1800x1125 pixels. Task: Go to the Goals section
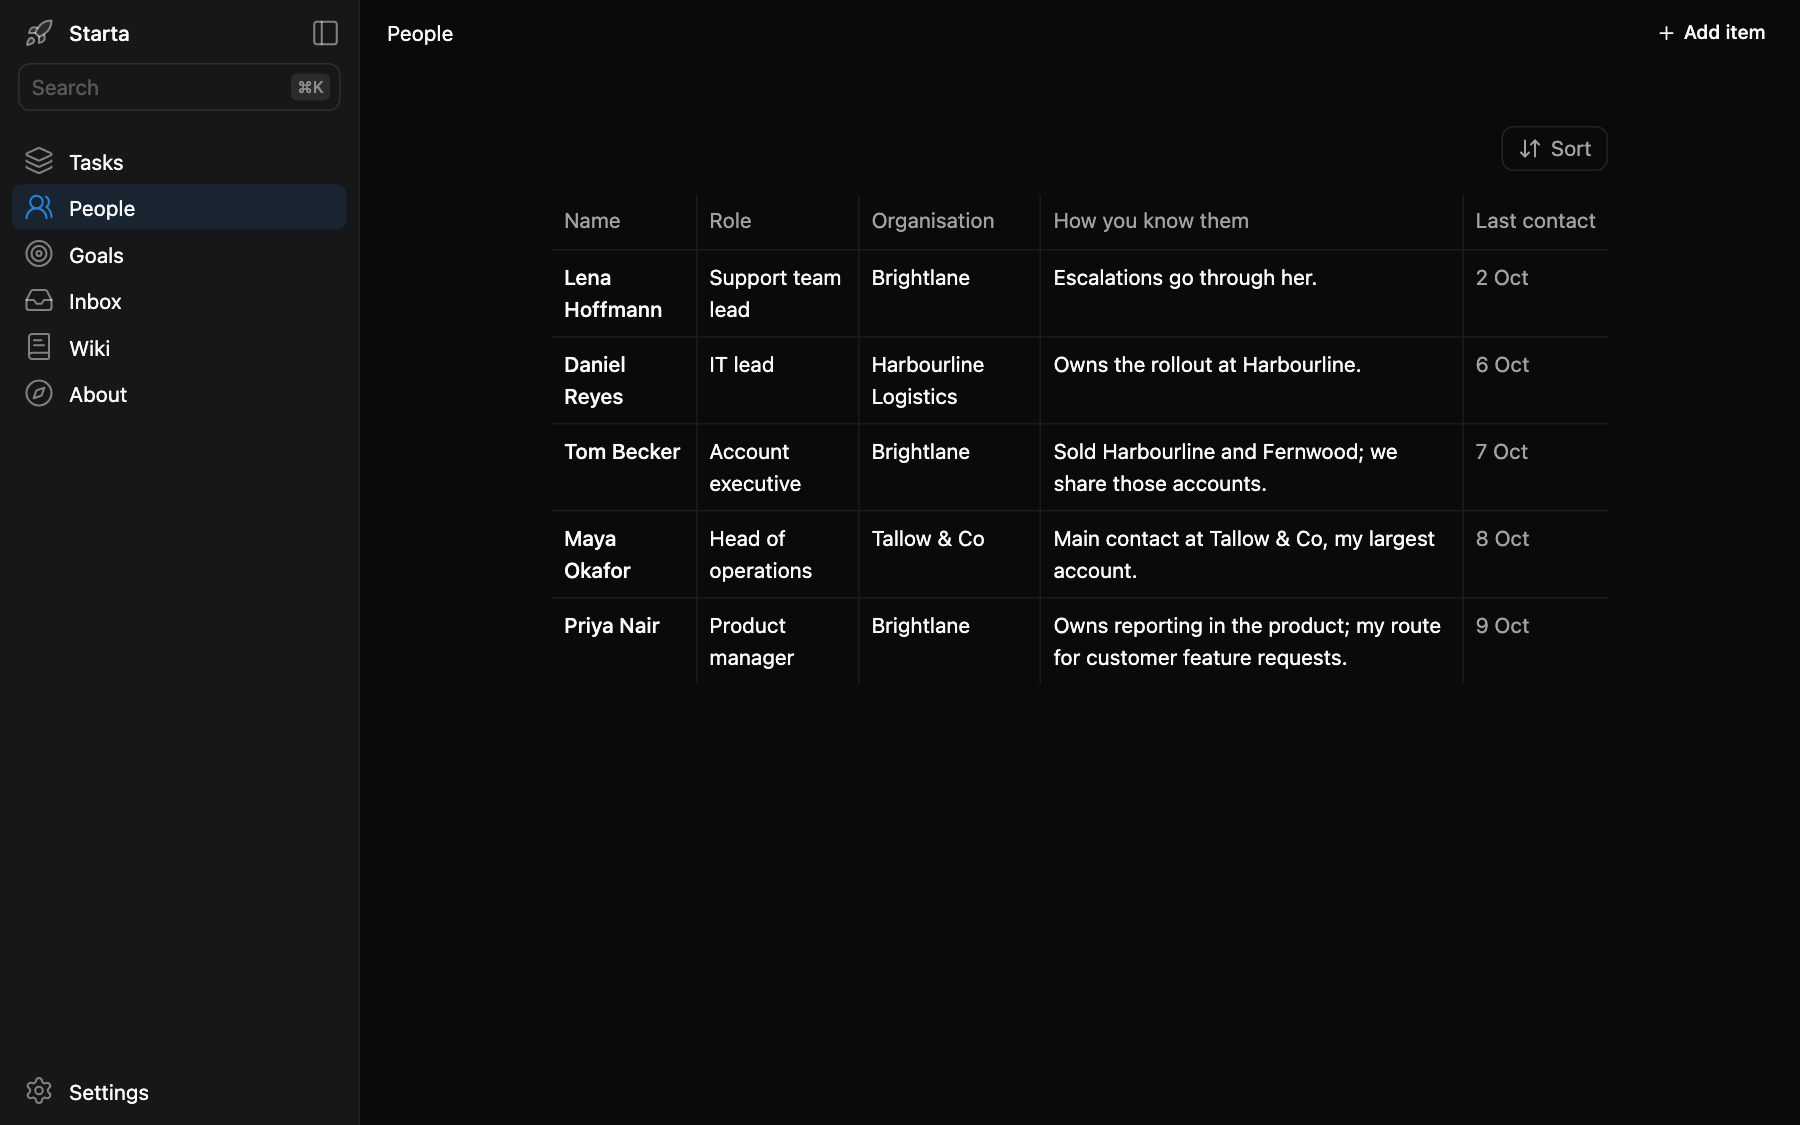pyautogui.click(x=179, y=254)
